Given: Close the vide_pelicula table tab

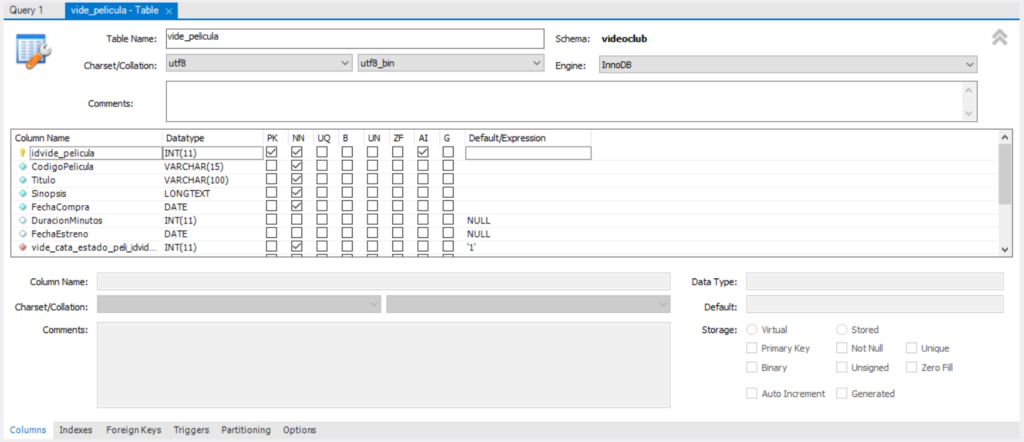Looking at the screenshot, I should tap(169, 10).
